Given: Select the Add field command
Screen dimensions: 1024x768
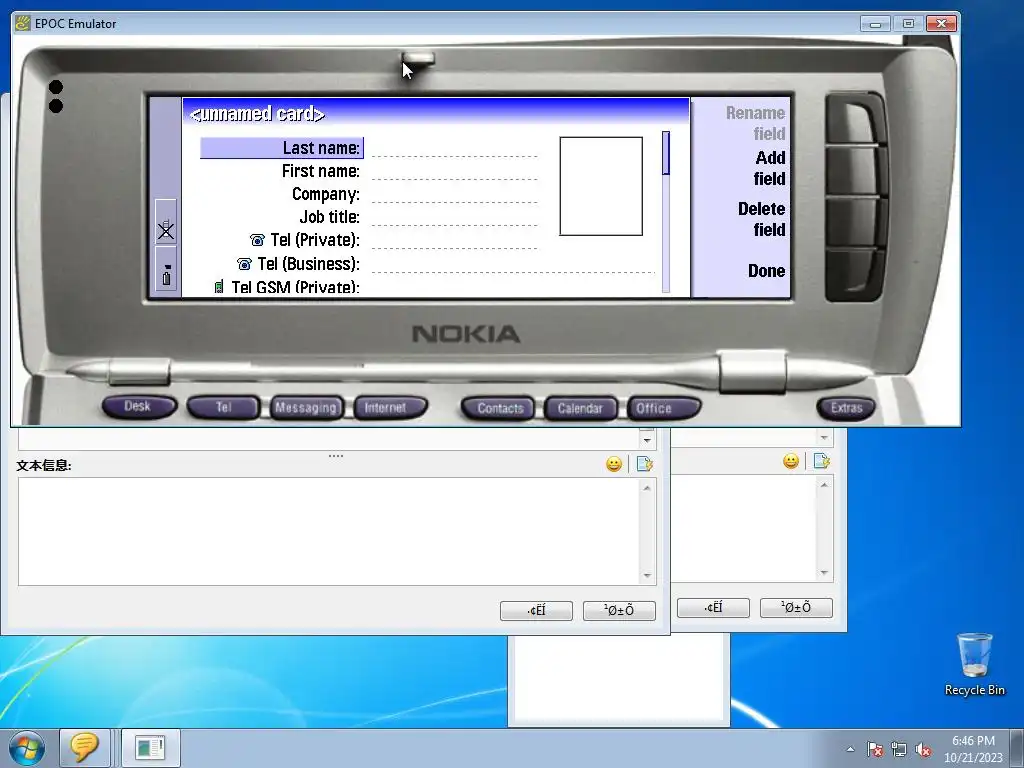Looking at the screenshot, I should (x=769, y=168).
